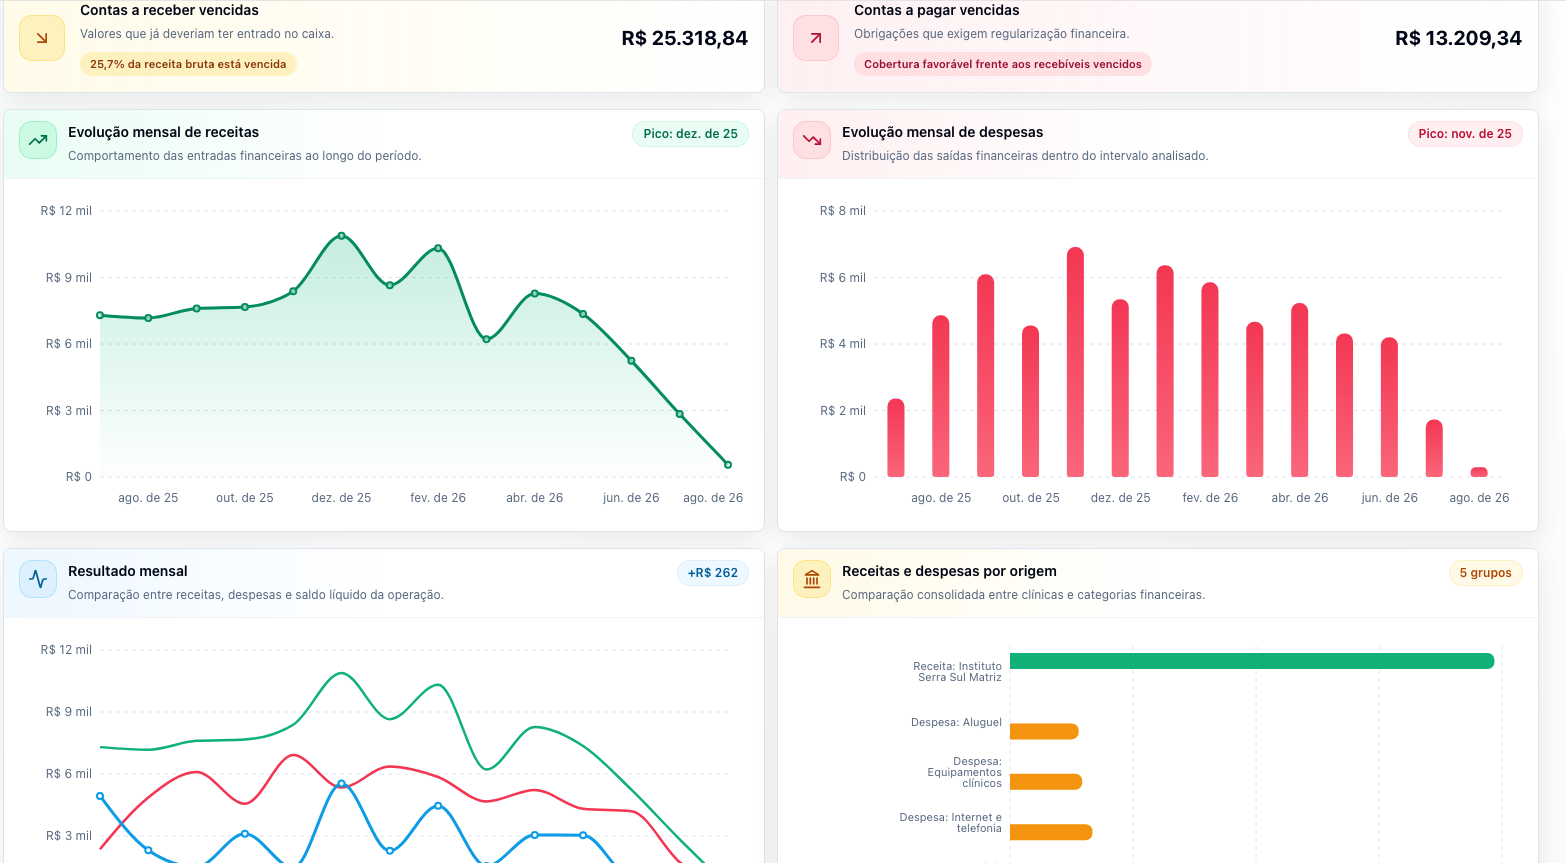This screenshot has width=1566, height=863.
Task: Click the '+R$ 262' result badge
Action: click(x=713, y=573)
